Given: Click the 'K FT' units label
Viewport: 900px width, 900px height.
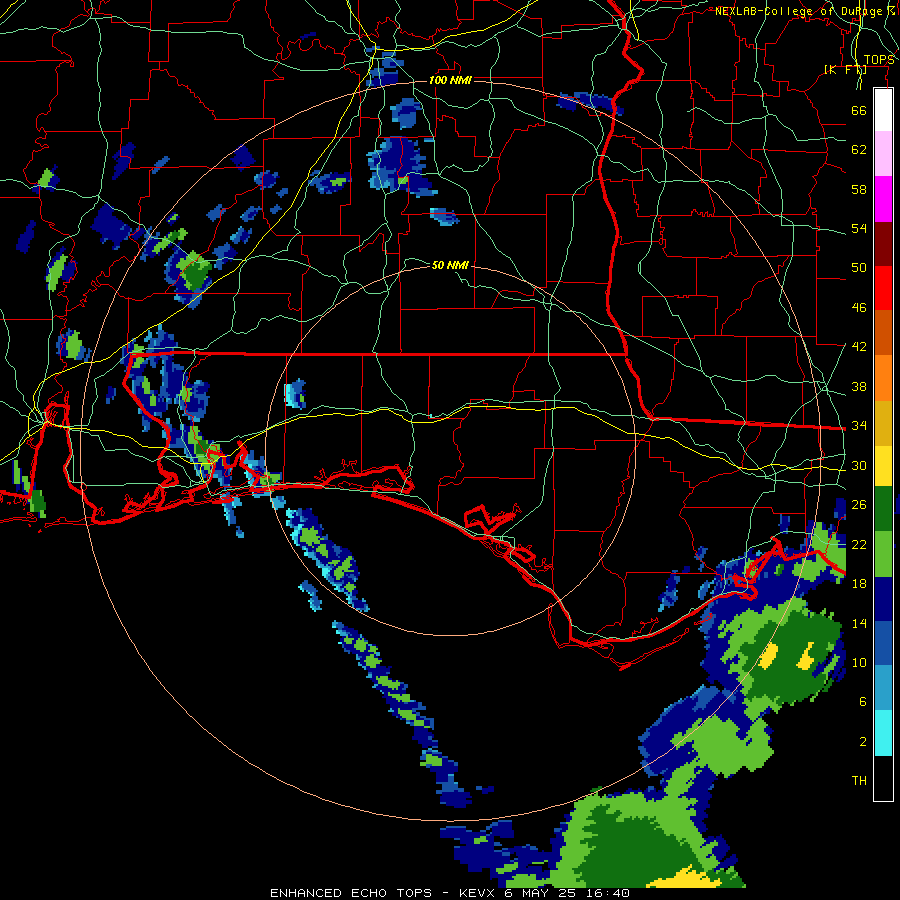Looking at the screenshot, I should (845, 69).
